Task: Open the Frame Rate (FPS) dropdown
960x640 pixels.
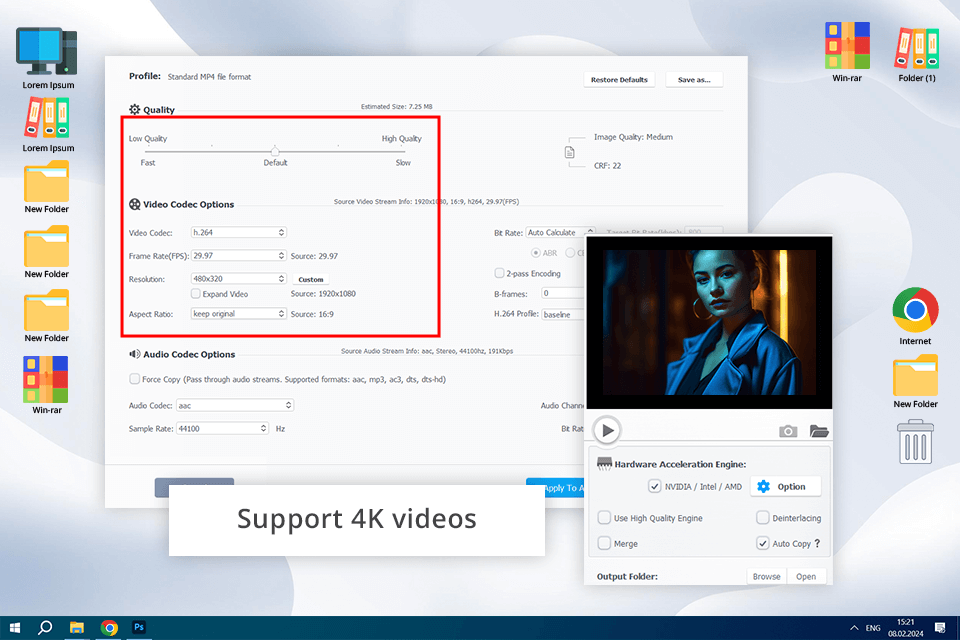Action: (x=238, y=255)
